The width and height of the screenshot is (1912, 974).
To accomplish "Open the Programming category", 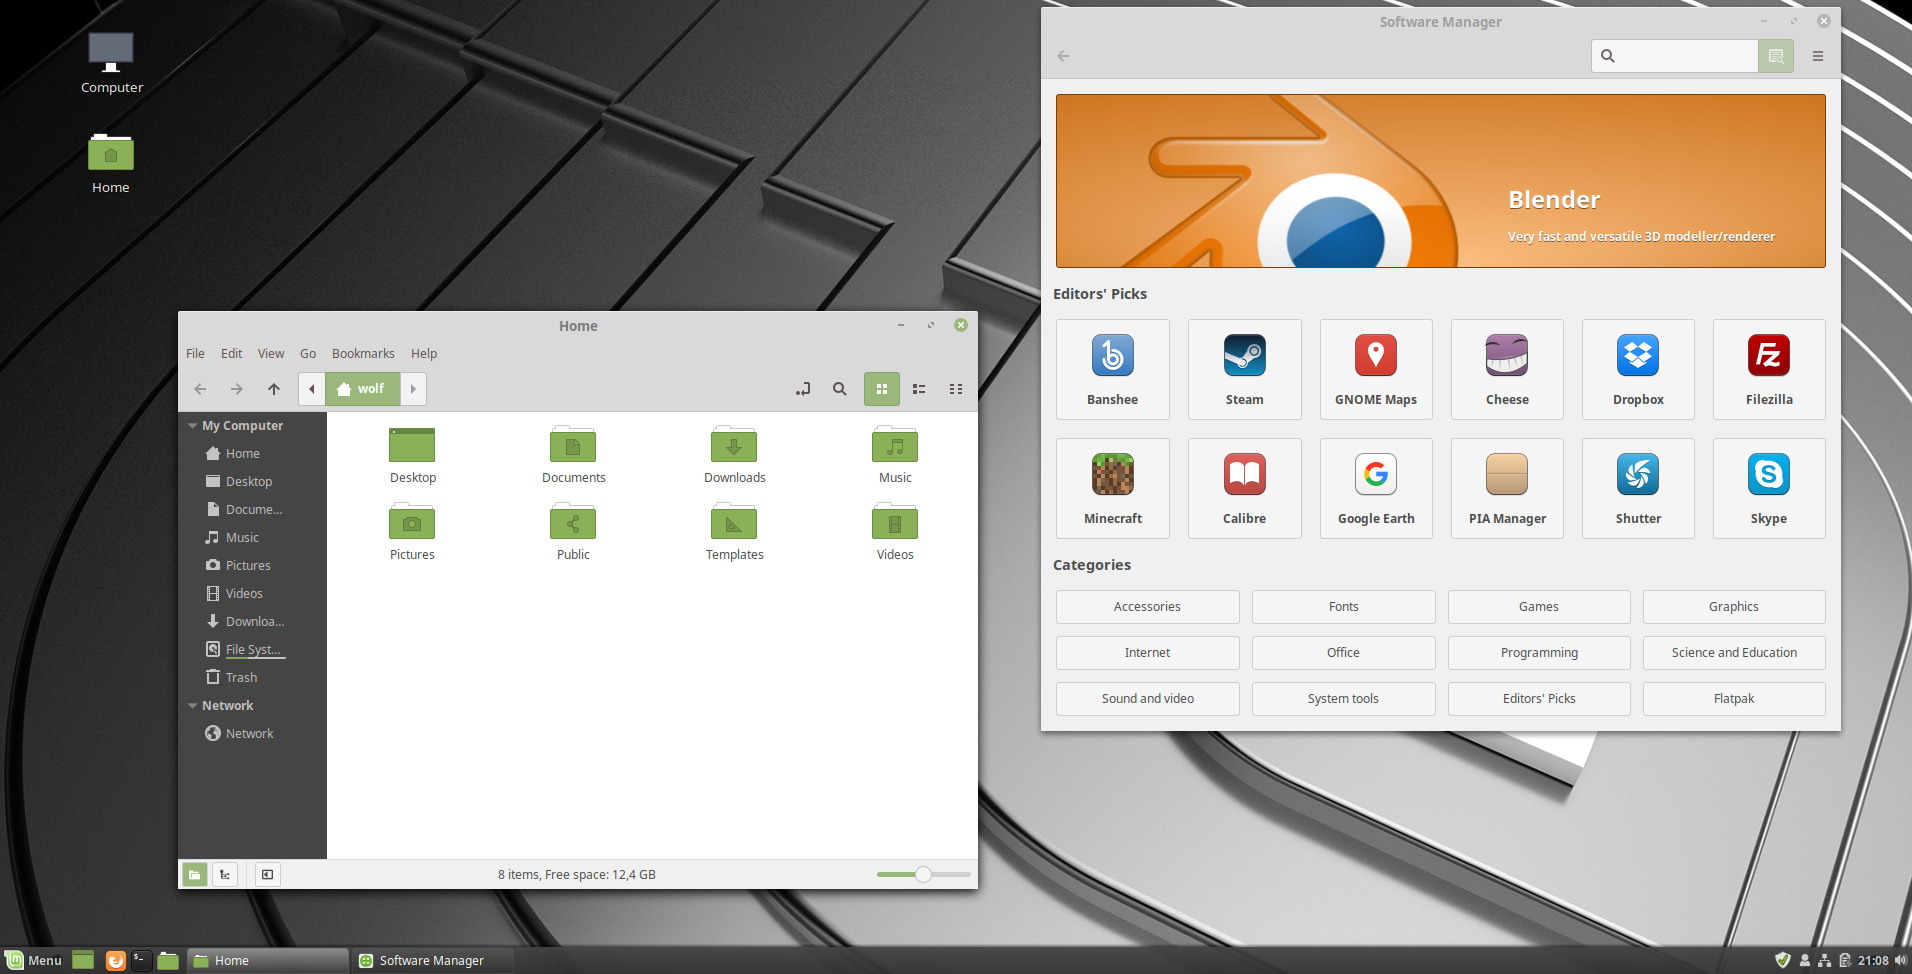I will (1539, 653).
